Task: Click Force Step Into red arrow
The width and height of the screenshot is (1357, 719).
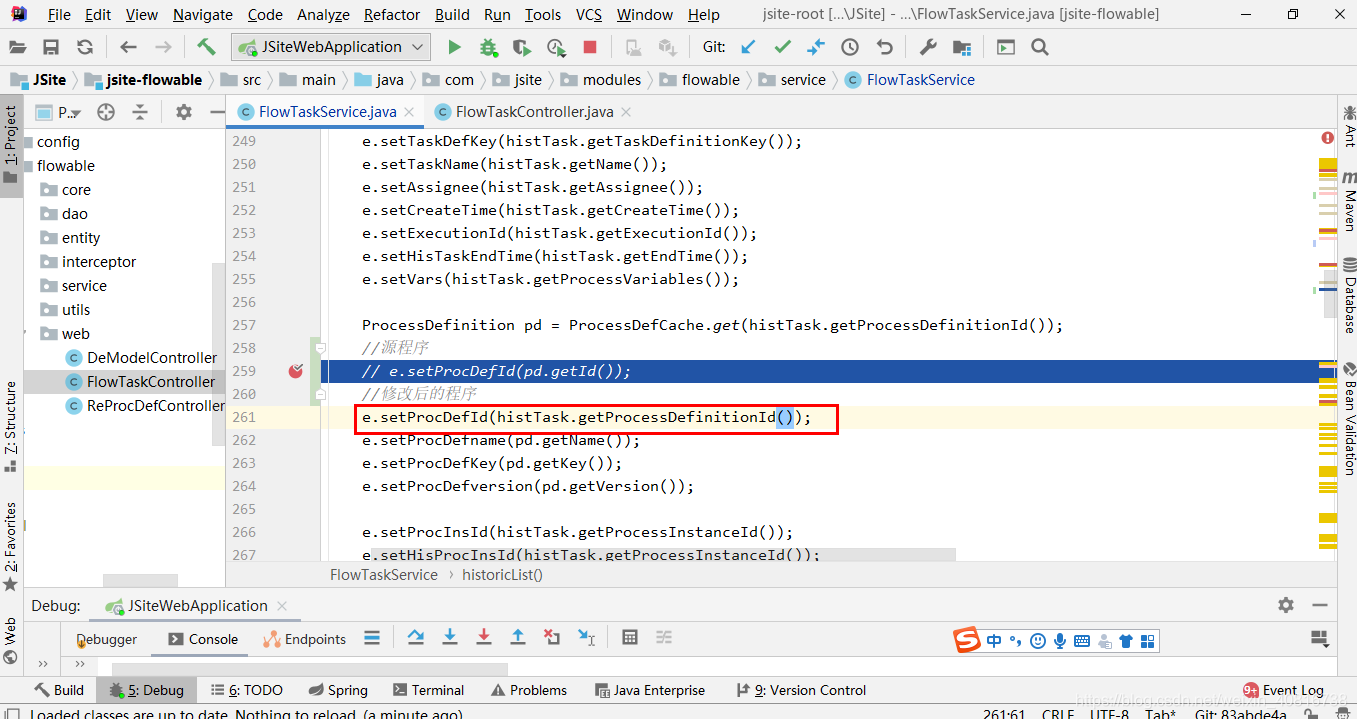Action: 484,637
